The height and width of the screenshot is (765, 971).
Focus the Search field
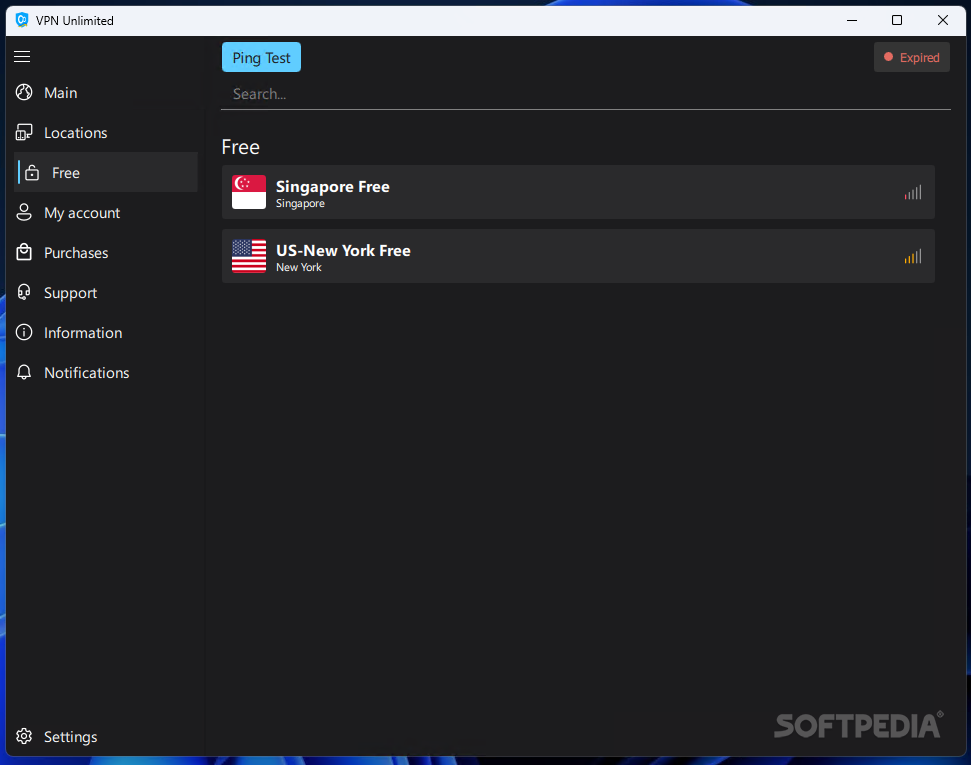click(585, 94)
